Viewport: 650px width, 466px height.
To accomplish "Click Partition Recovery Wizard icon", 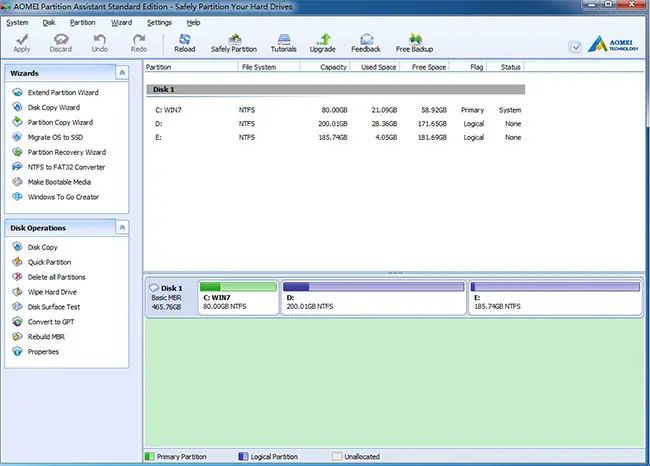I will coord(17,152).
